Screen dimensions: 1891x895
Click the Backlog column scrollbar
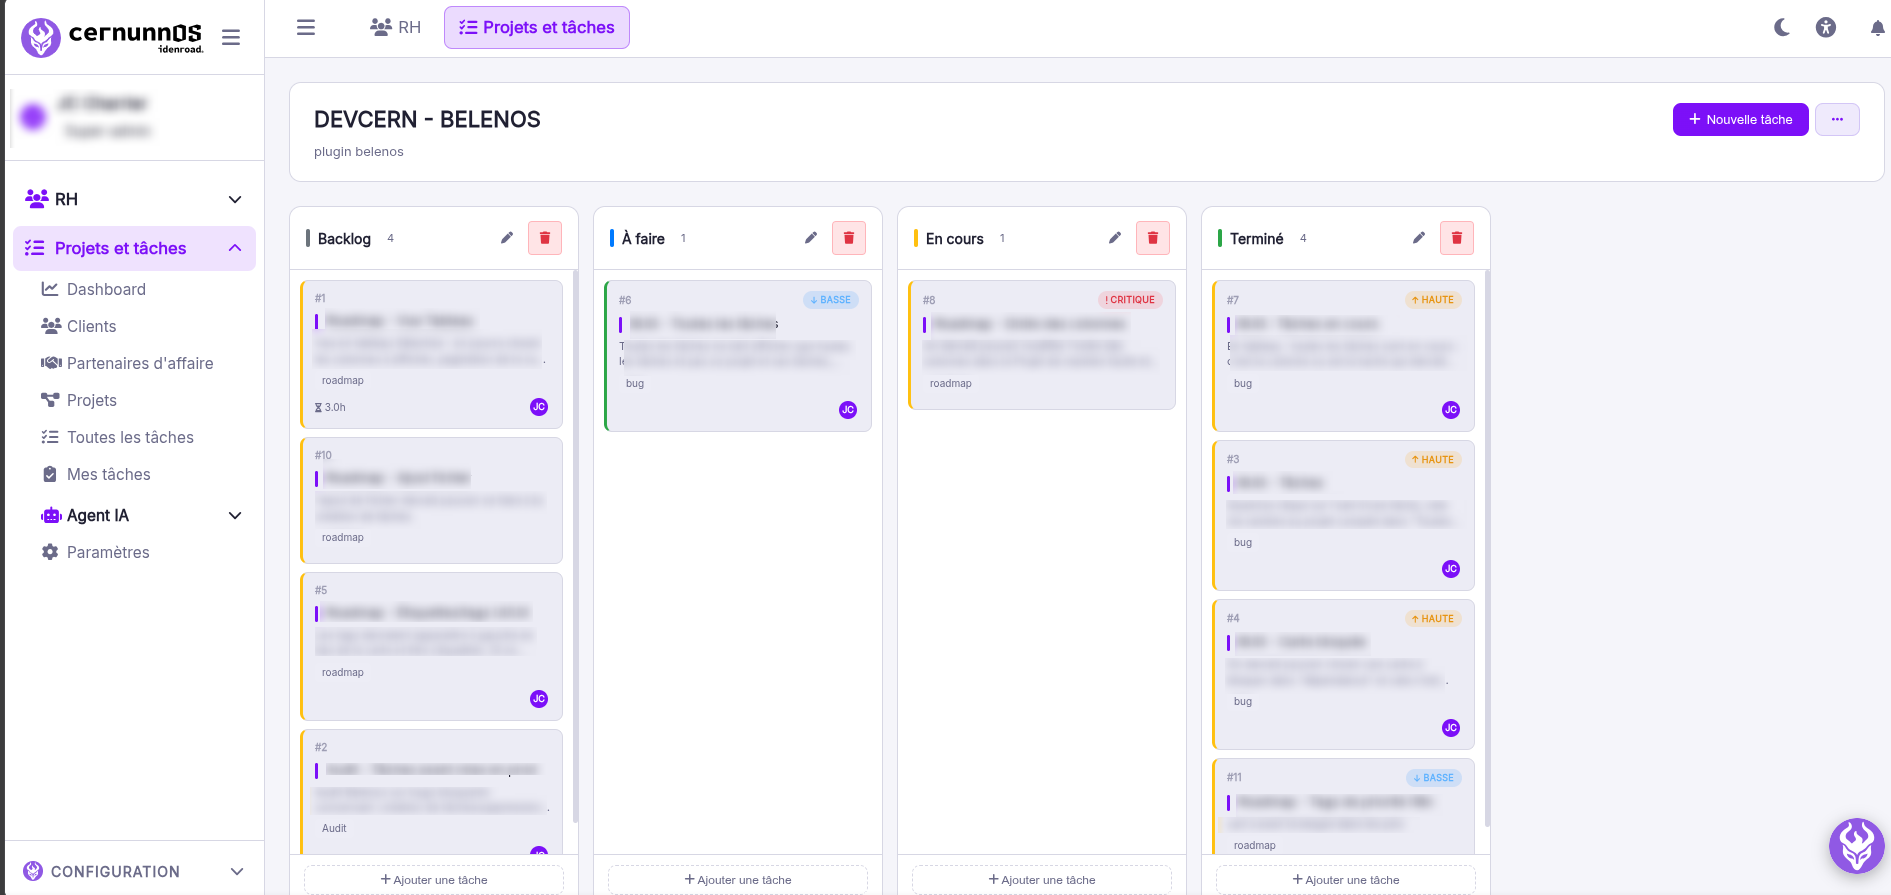(x=575, y=546)
